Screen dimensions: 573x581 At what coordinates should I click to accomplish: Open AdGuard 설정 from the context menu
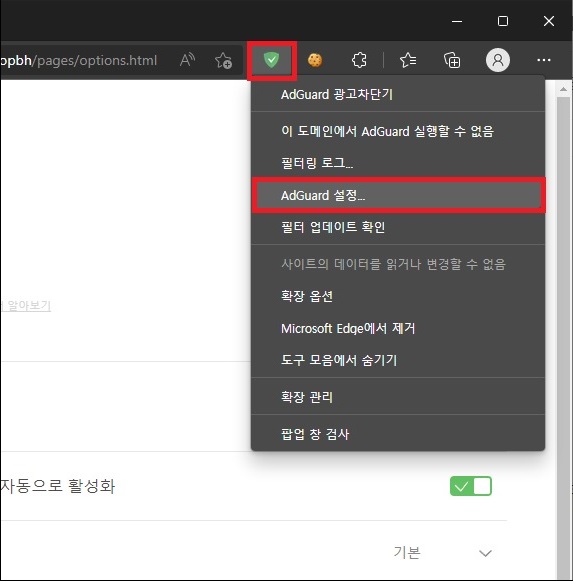[x=398, y=195]
